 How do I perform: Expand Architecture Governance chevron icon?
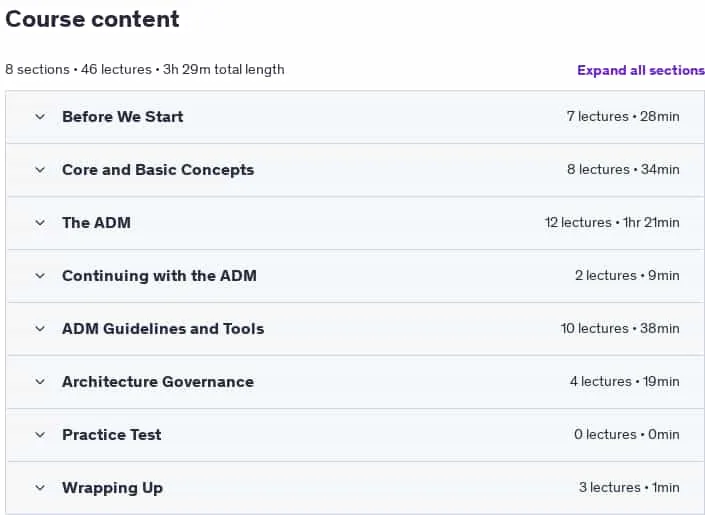40,382
